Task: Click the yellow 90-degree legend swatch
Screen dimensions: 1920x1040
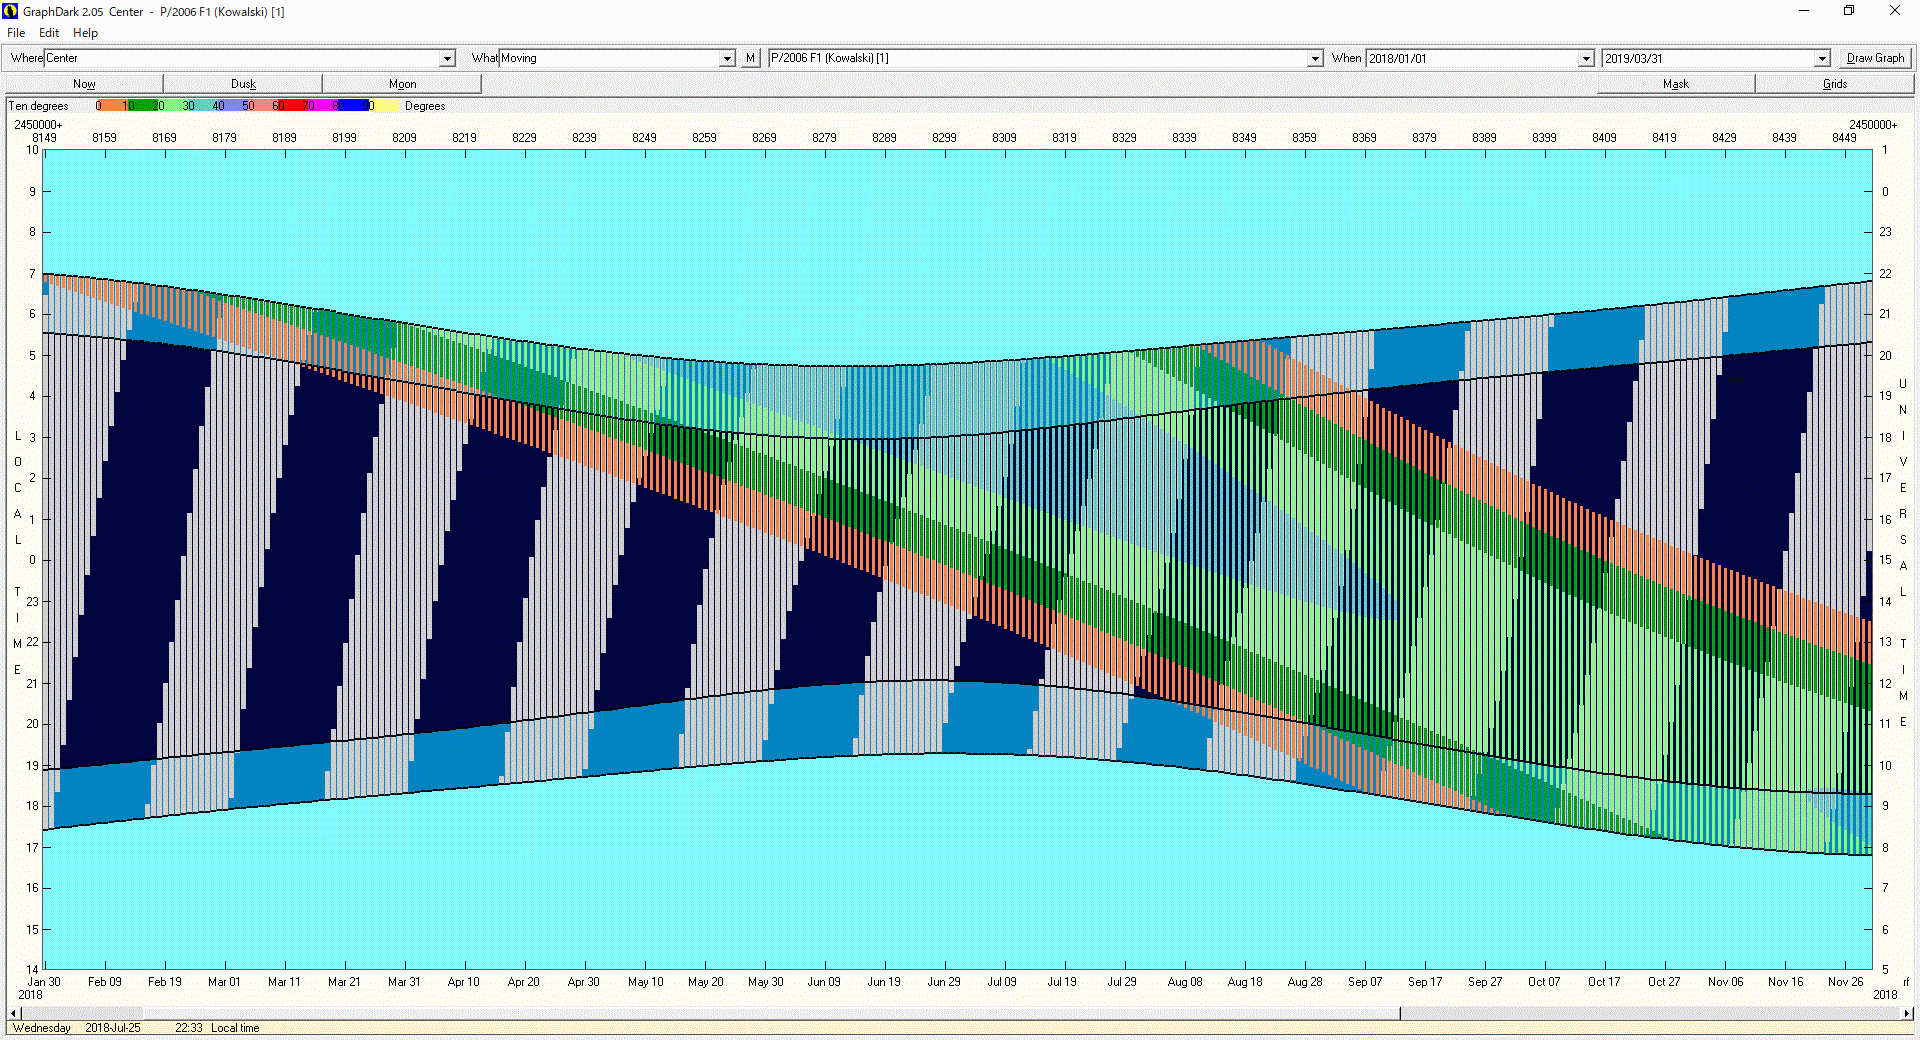Action: [385, 106]
